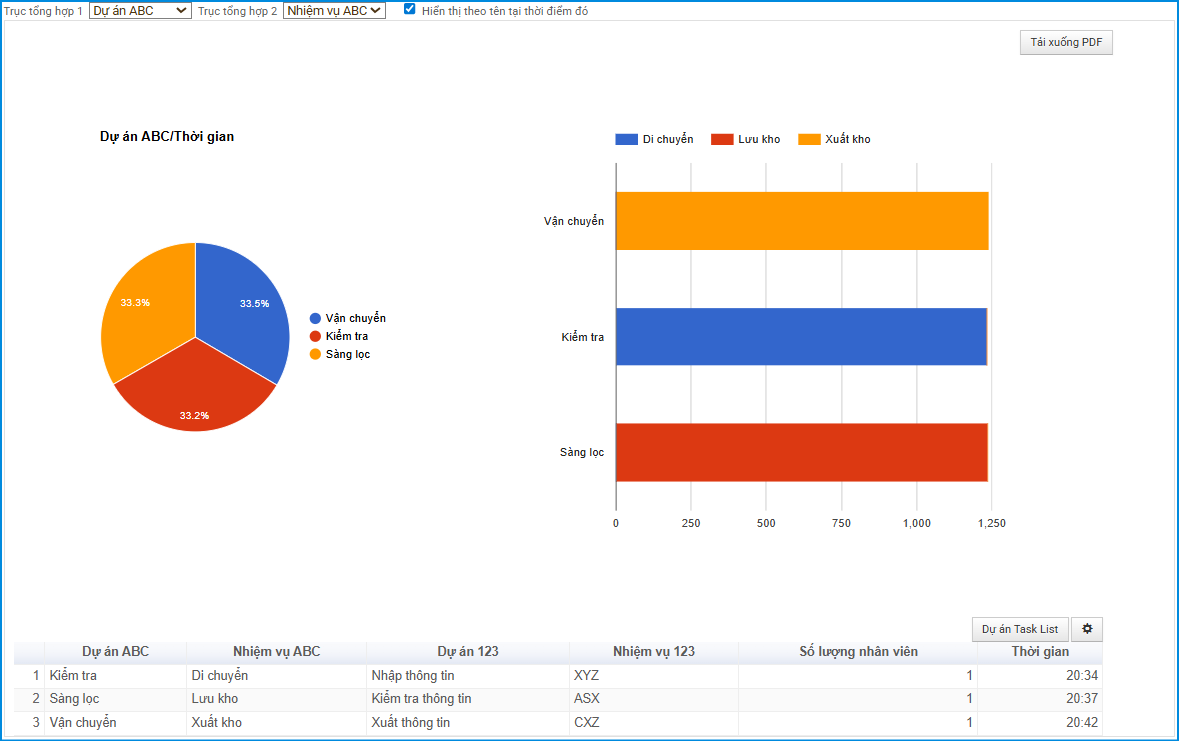Image resolution: width=1179 pixels, height=741 pixels.
Task: Open Dự án Task List button
Action: pyautogui.click(x=1020, y=629)
